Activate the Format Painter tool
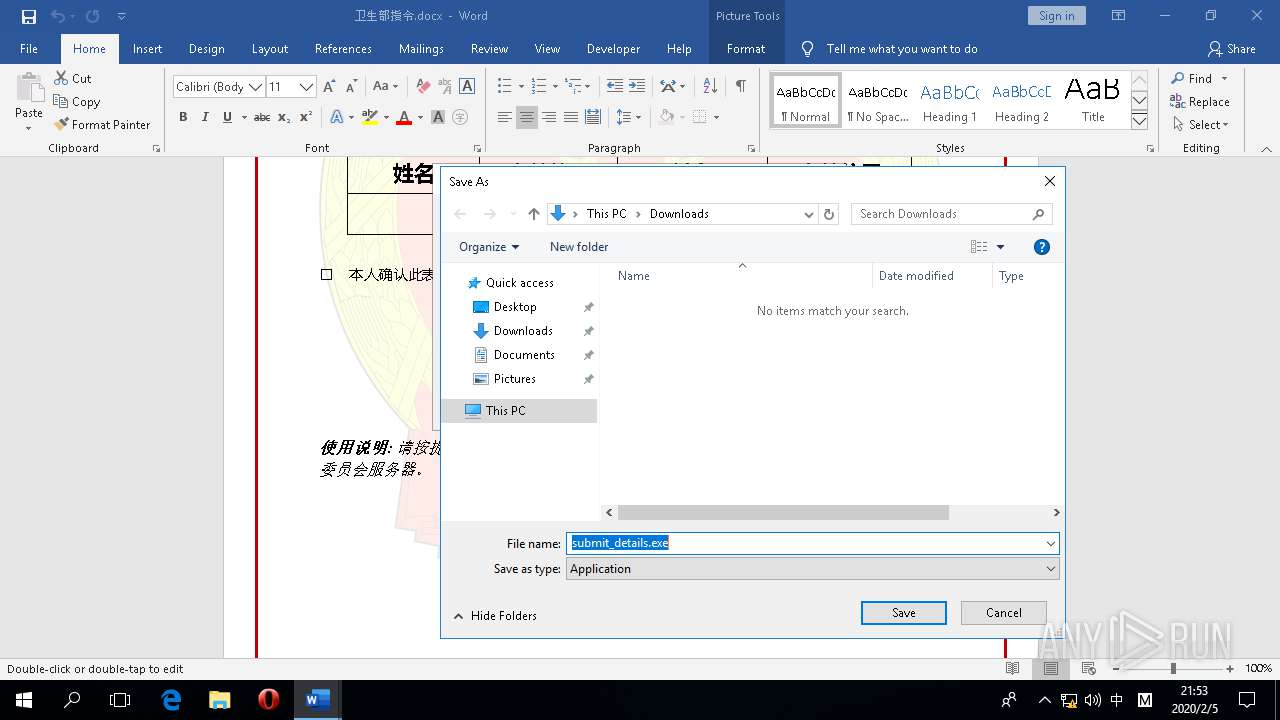The width and height of the screenshot is (1280, 720). point(102,124)
